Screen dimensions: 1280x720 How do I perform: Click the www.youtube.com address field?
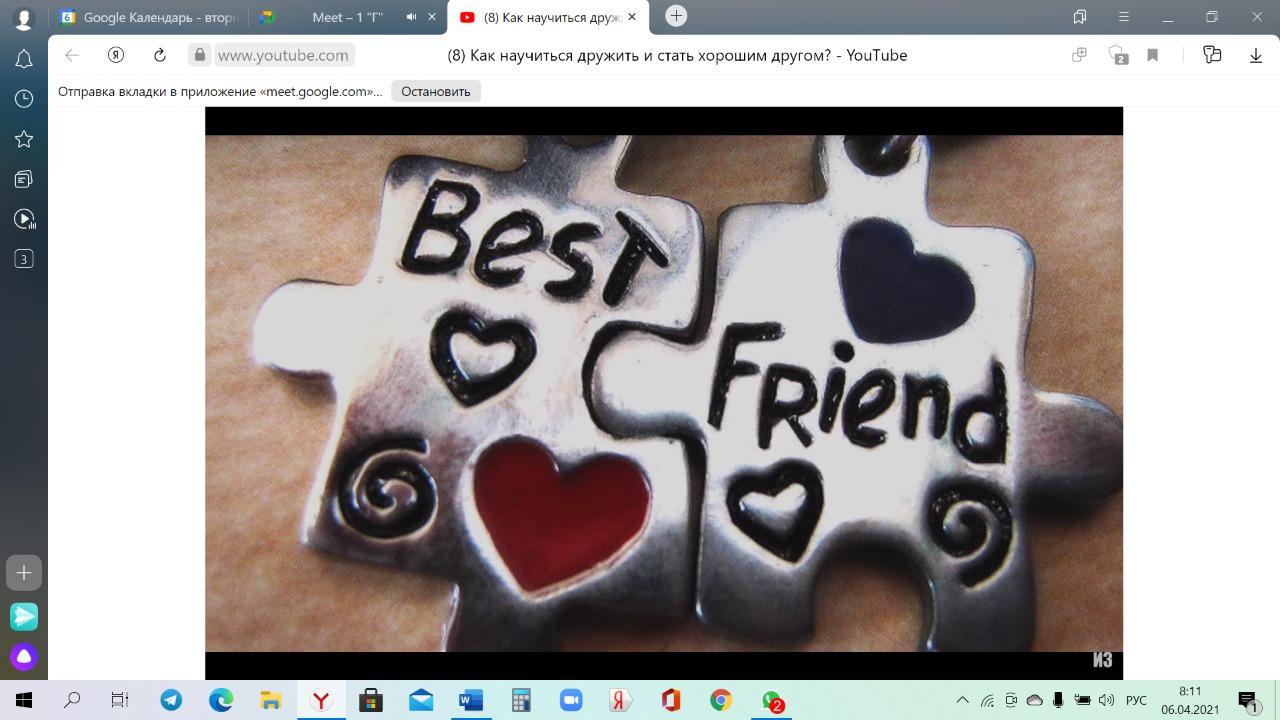point(283,56)
